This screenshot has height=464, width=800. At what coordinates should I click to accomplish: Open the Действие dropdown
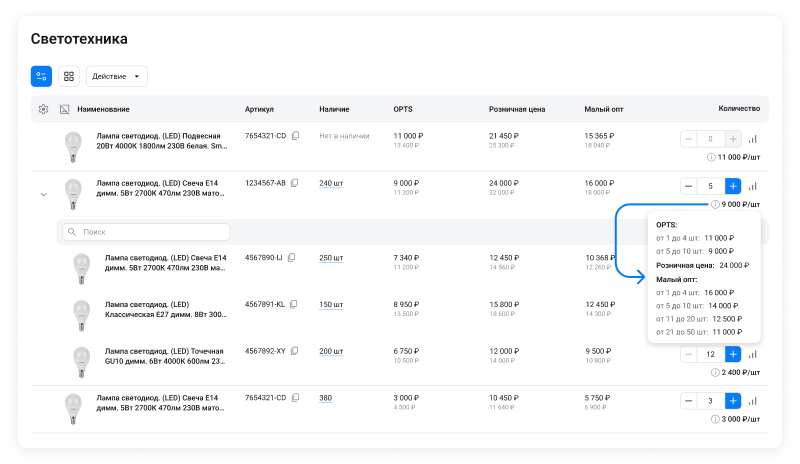tap(117, 76)
